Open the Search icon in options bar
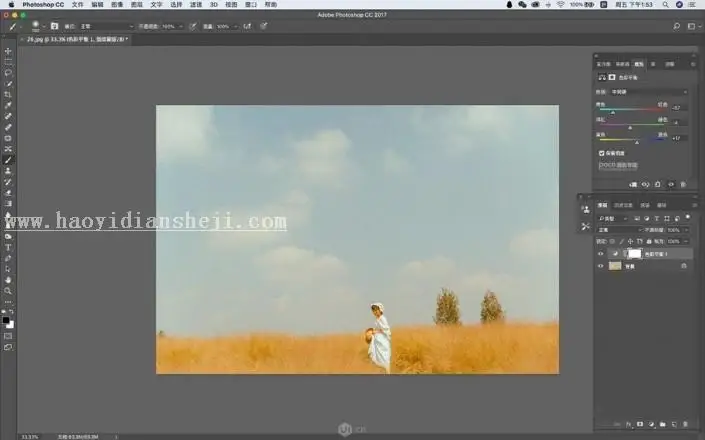The image size is (705, 440). tap(677, 27)
